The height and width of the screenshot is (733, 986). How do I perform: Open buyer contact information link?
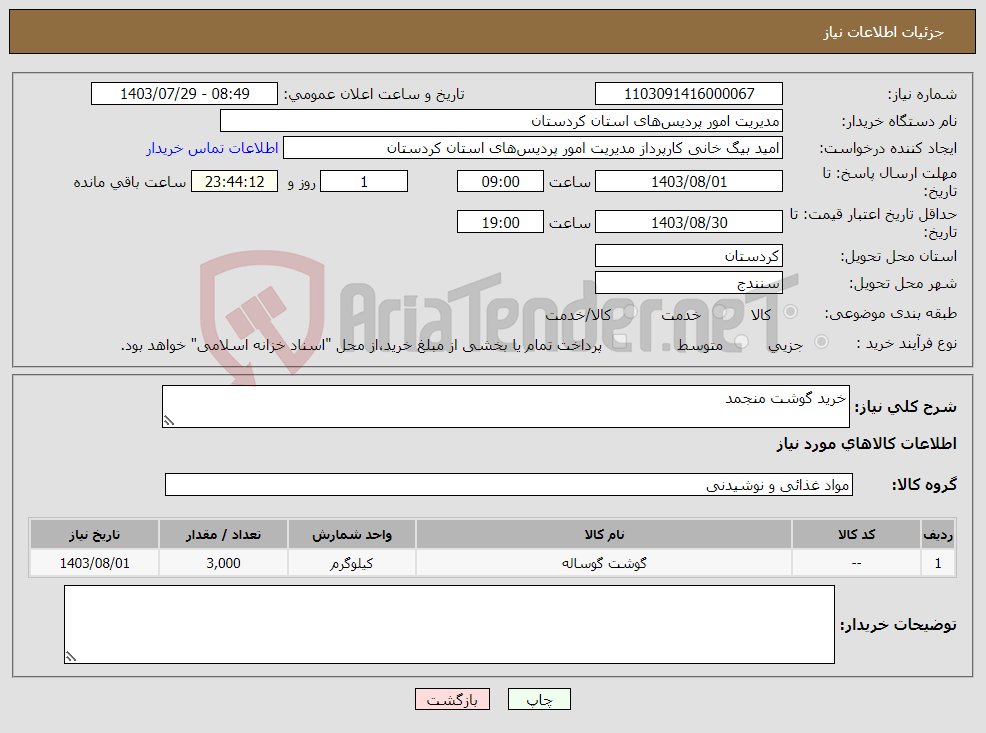click(x=213, y=148)
